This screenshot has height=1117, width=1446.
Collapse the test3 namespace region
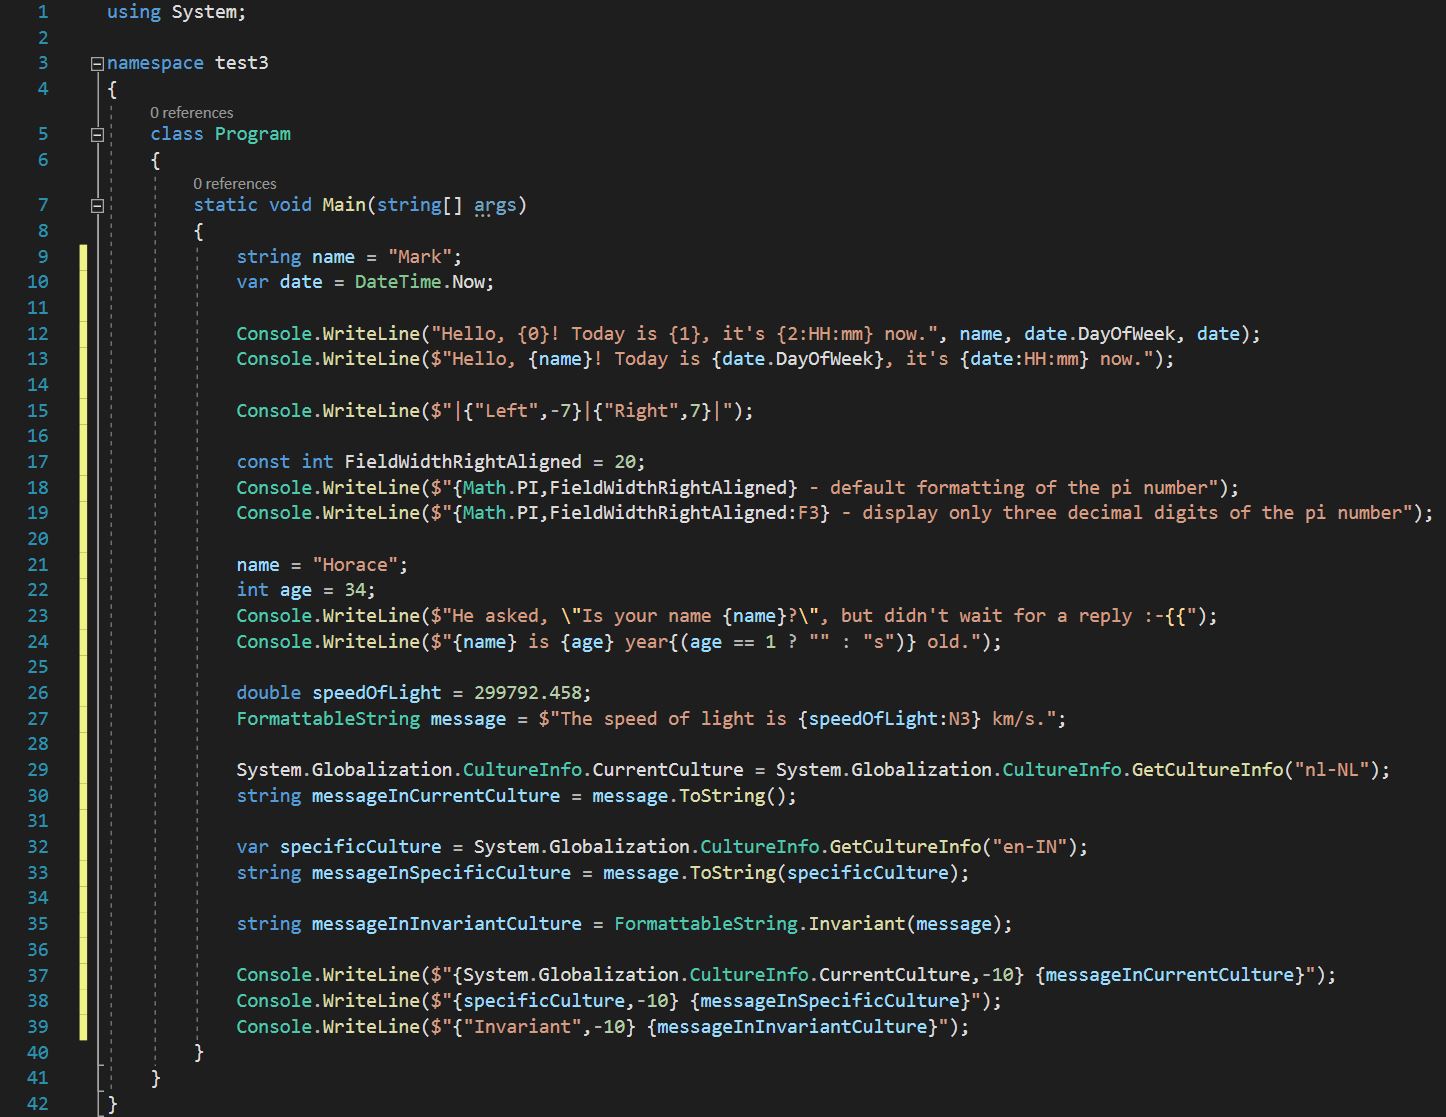coord(96,62)
